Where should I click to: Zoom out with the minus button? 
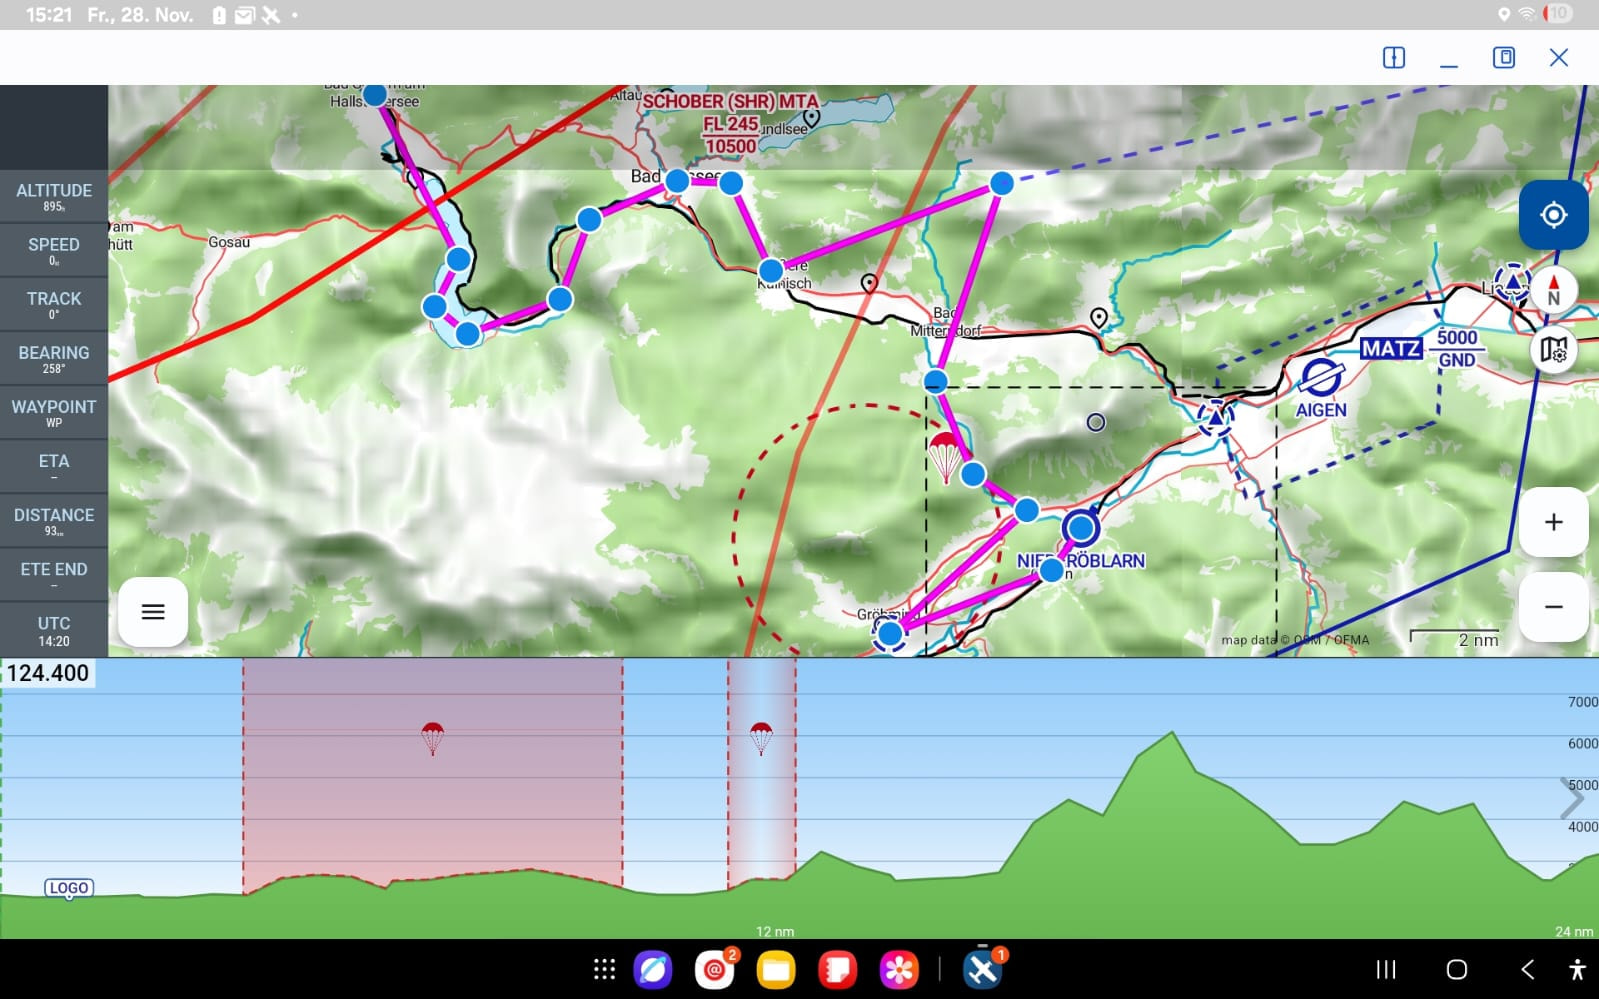[1553, 607]
